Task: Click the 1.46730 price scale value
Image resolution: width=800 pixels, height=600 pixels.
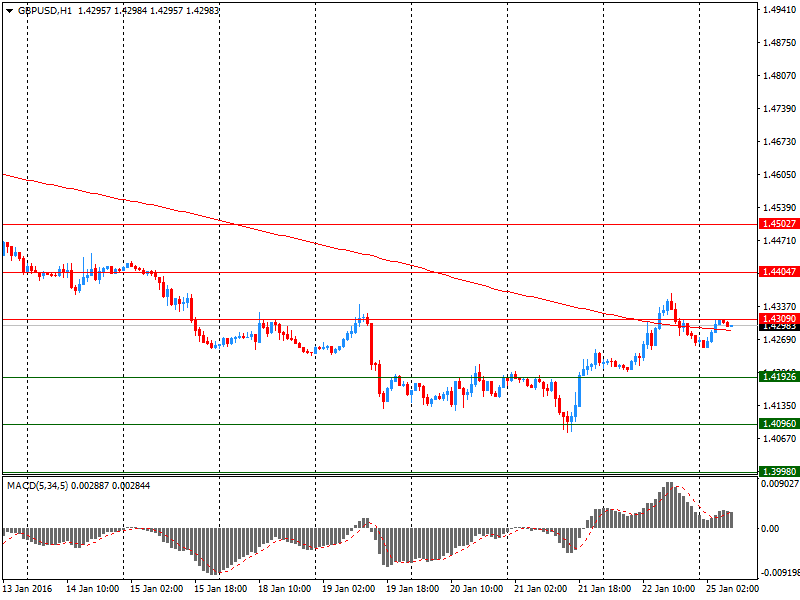Action: click(779, 142)
